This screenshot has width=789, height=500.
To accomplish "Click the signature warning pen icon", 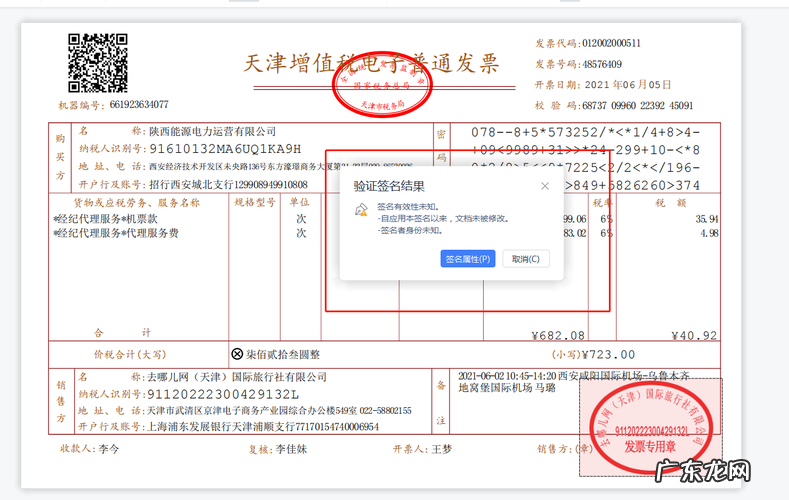I will pos(361,209).
